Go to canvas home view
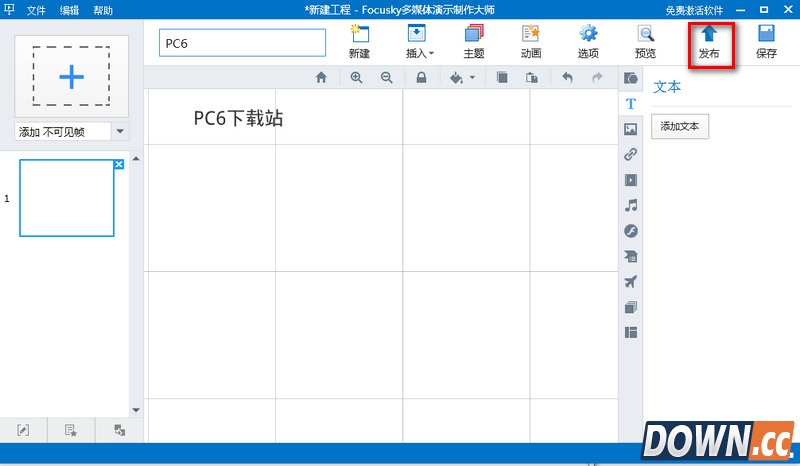The height and width of the screenshot is (466, 800). (x=321, y=78)
